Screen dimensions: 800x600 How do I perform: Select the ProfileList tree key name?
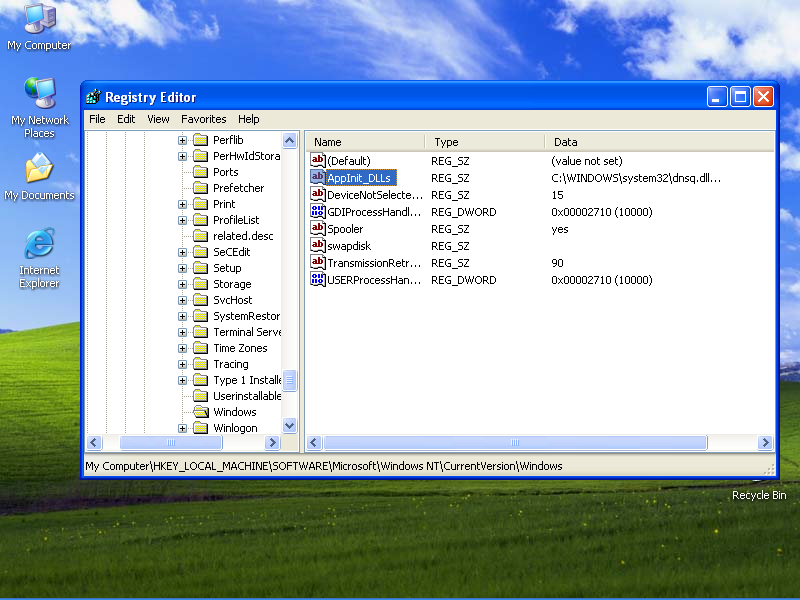(236, 220)
